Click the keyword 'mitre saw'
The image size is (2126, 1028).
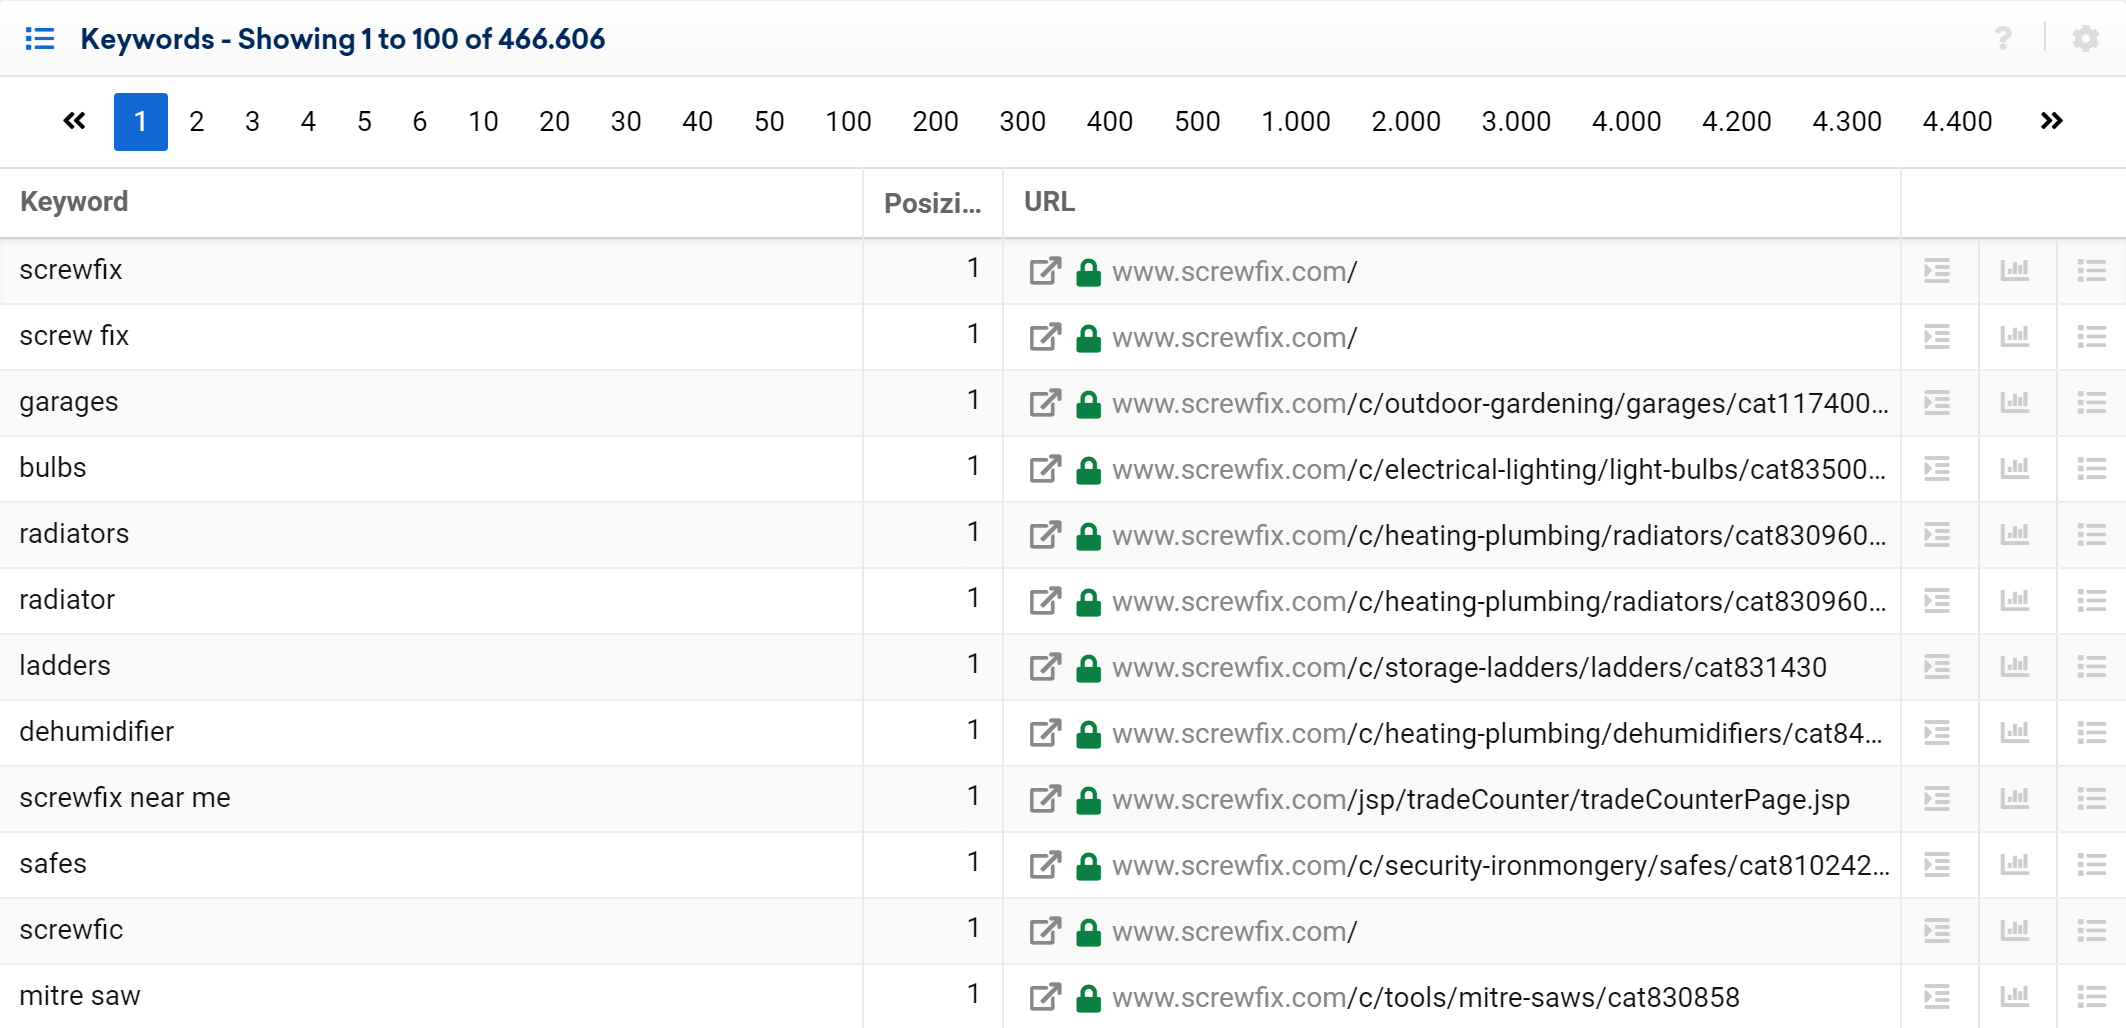tap(80, 996)
